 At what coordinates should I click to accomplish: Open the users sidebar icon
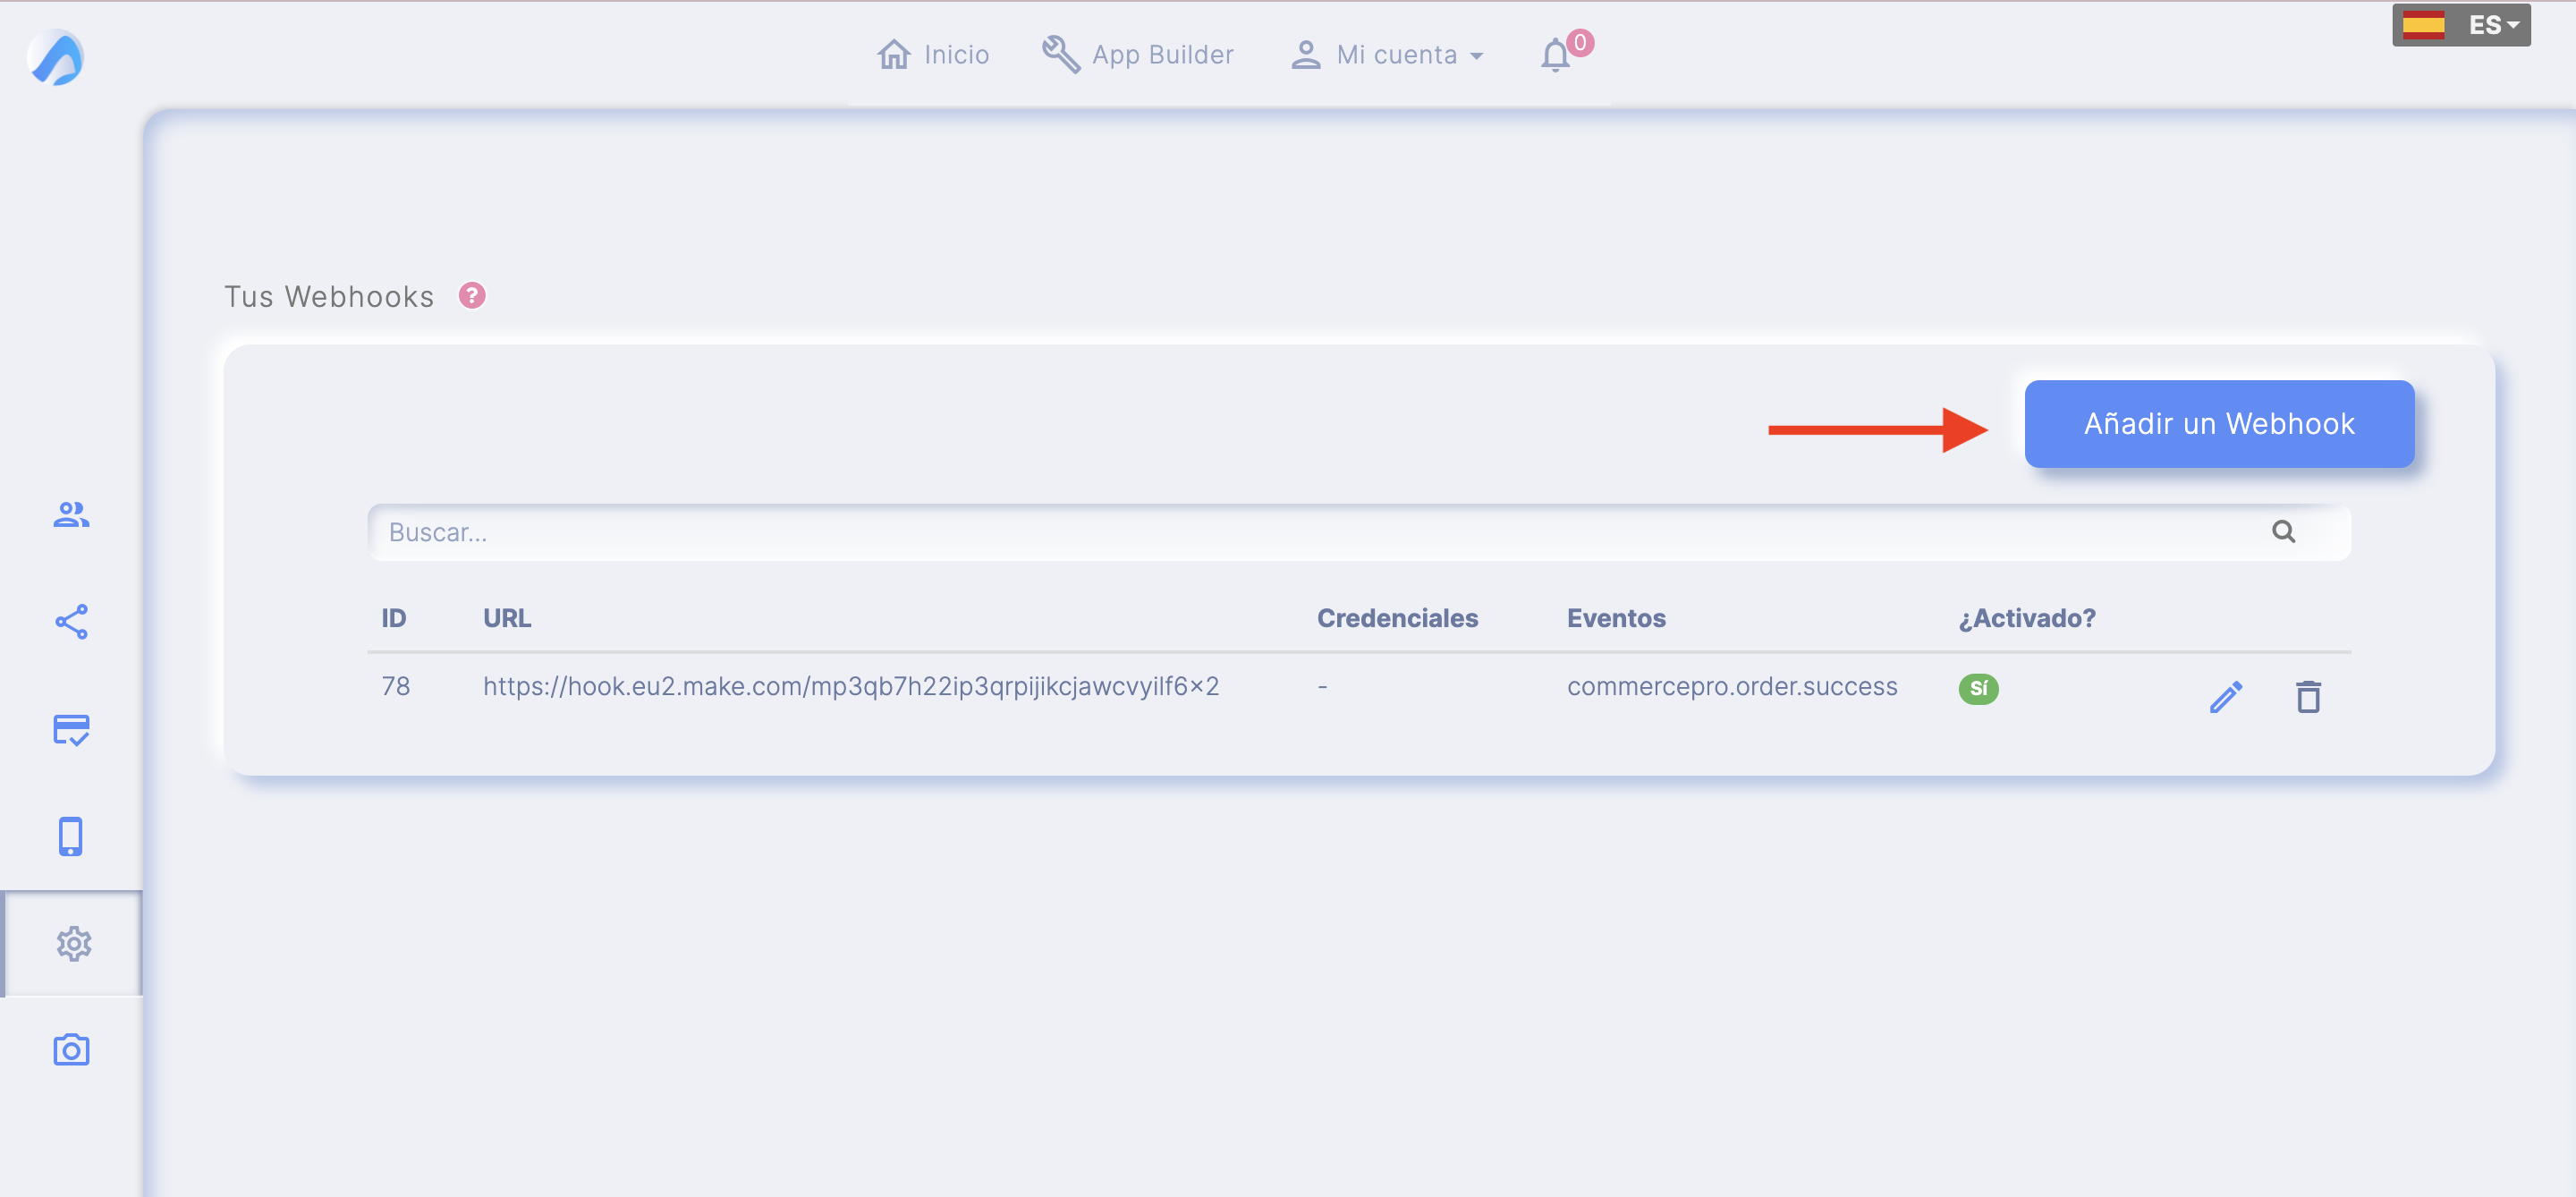[x=71, y=514]
